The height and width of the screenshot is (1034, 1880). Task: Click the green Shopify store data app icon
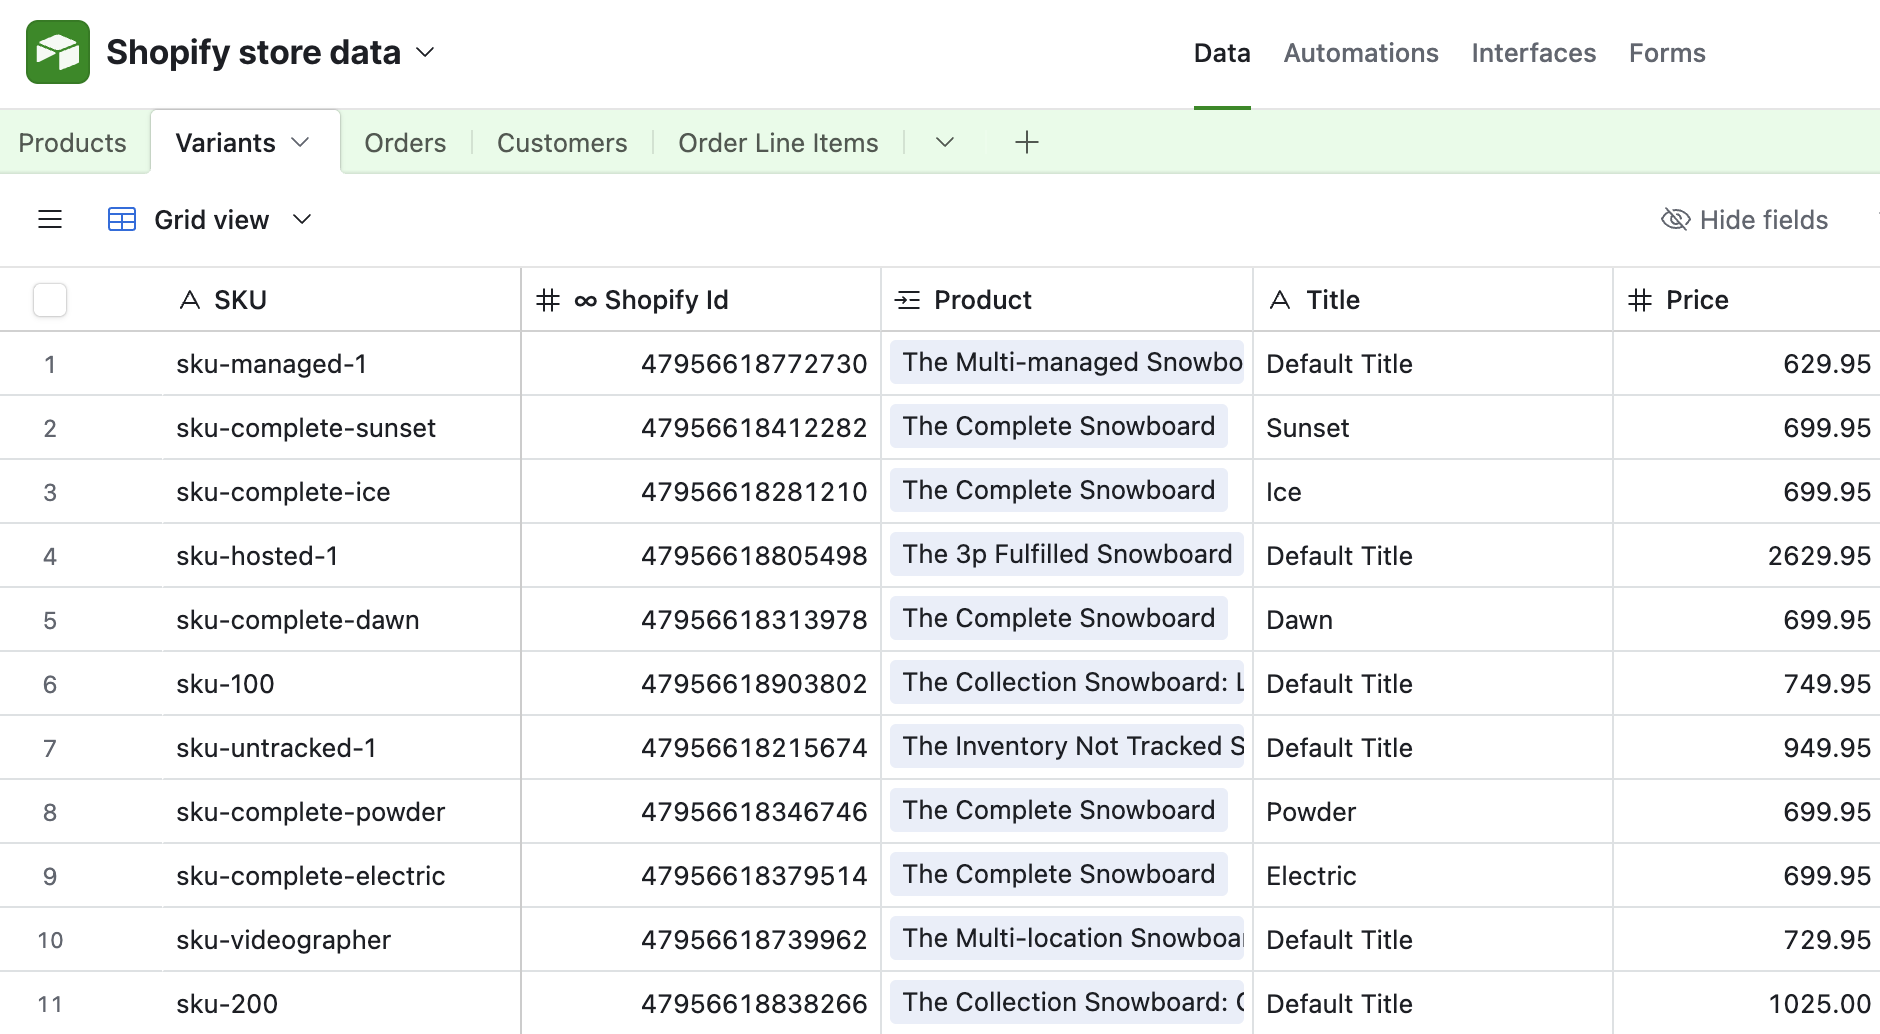point(57,51)
